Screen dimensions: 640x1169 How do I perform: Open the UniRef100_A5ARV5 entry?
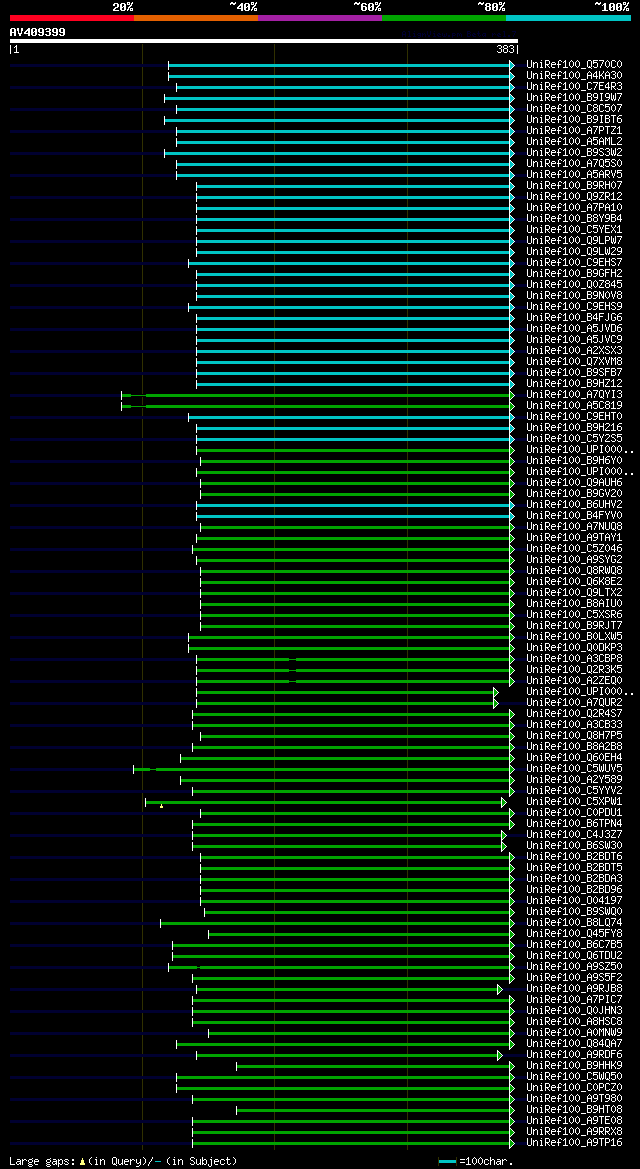[x=574, y=174]
